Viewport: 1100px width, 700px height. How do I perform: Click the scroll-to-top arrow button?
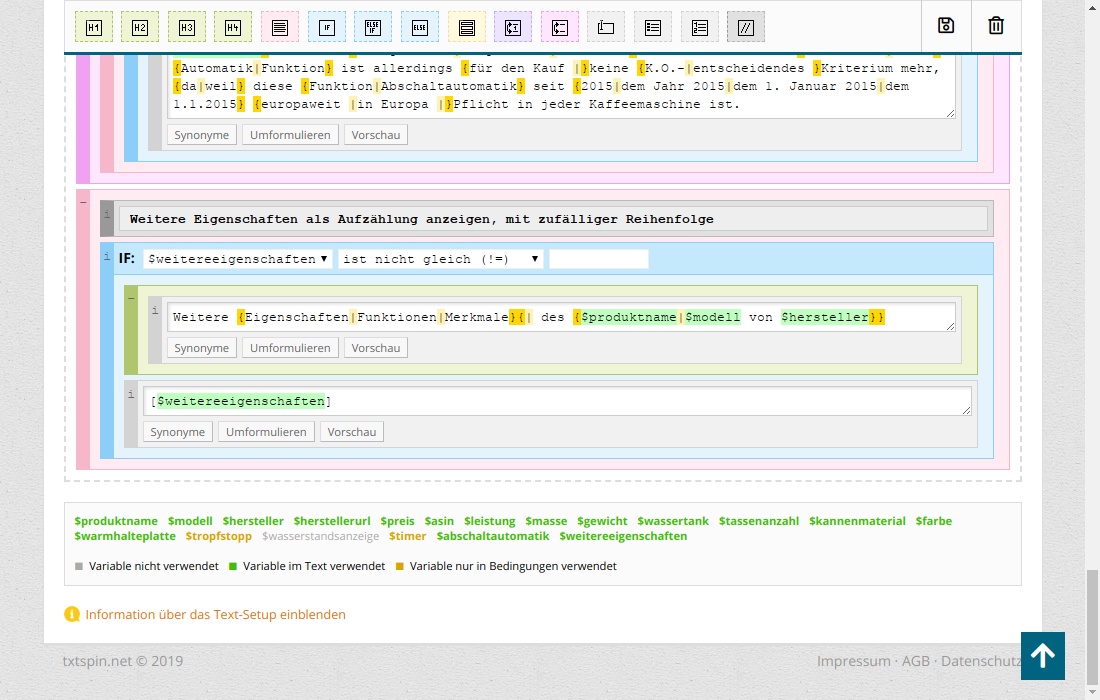click(1042, 656)
